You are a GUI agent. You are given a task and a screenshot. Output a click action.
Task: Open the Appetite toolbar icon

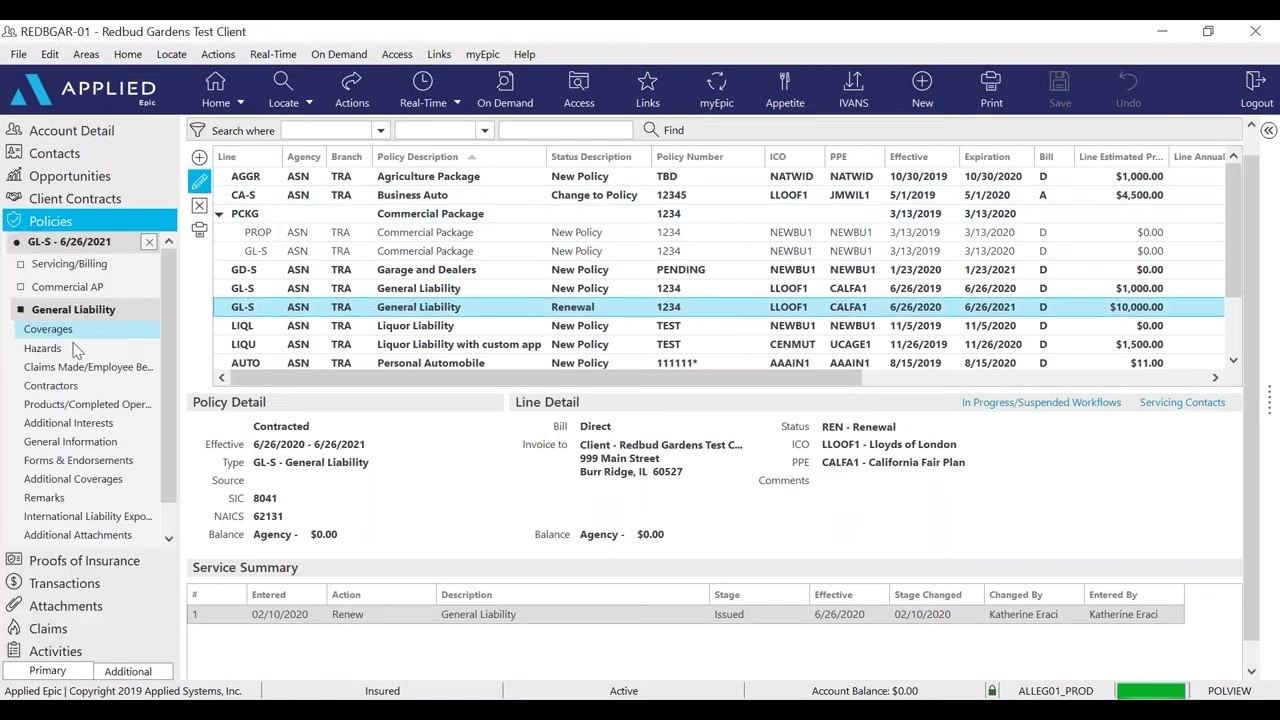pyautogui.click(x=785, y=81)
